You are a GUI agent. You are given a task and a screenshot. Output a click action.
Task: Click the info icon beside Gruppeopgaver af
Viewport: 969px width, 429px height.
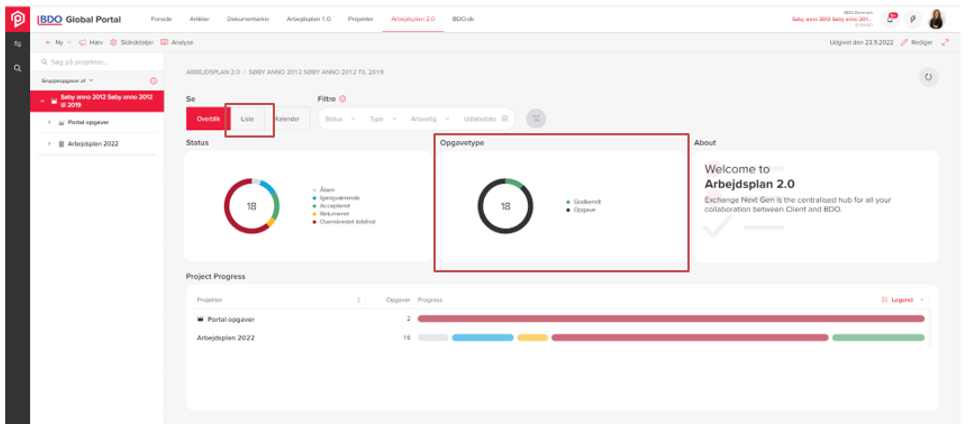[154, 81]
